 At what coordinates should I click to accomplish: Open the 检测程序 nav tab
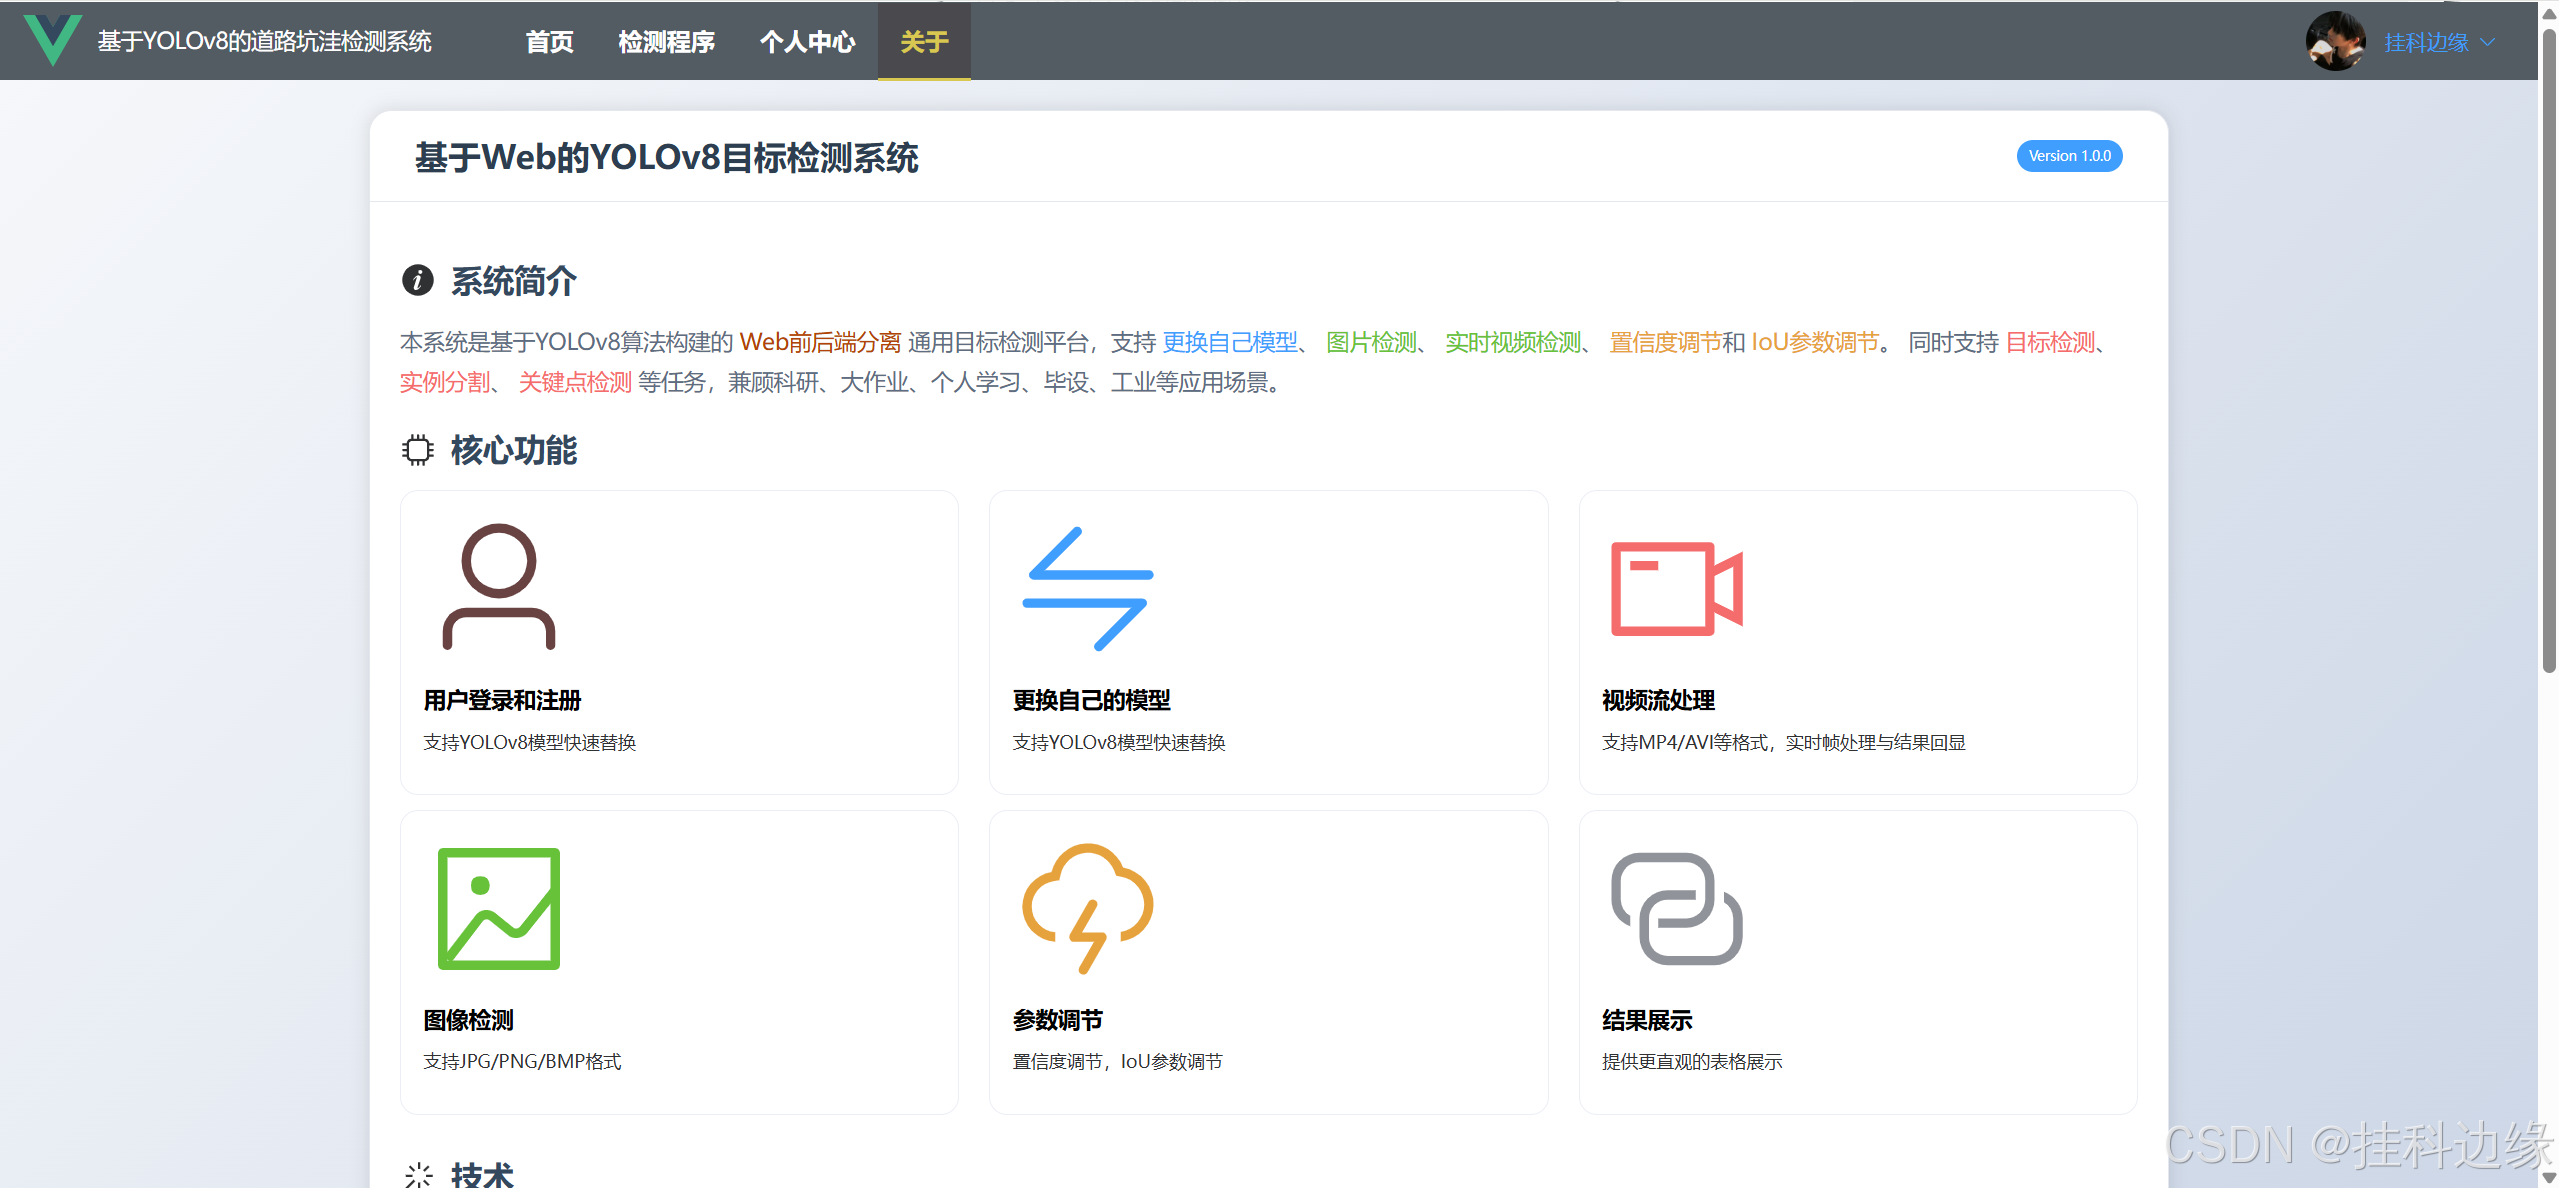coord(666,41)
